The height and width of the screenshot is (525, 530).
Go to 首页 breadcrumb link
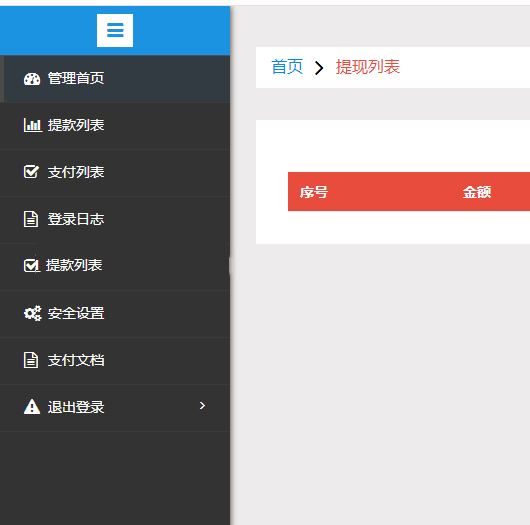(x=287, y=67)
